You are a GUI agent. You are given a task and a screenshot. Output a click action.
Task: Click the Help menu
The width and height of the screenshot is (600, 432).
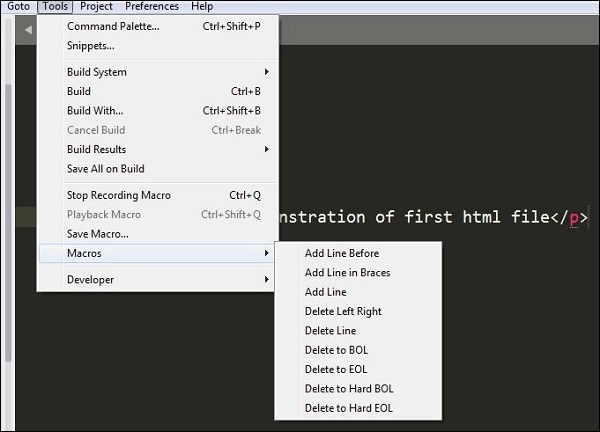click(202, 6)
